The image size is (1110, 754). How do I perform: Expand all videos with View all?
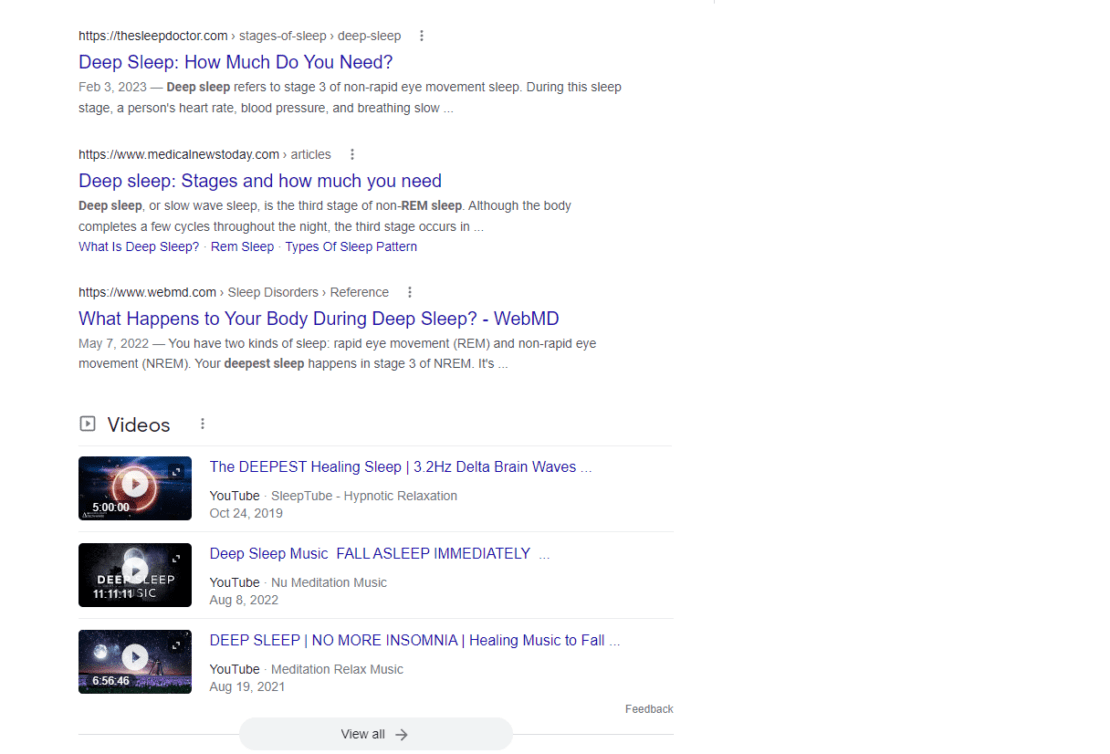(x=375, y=733)
